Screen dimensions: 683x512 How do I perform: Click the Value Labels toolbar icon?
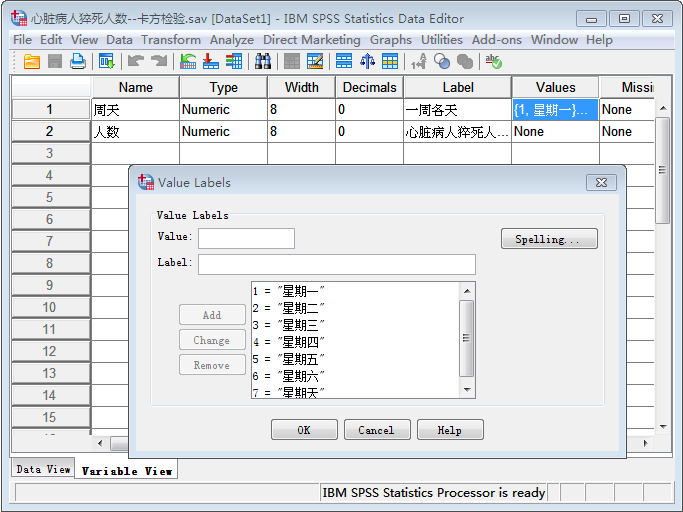click(419, 62)
